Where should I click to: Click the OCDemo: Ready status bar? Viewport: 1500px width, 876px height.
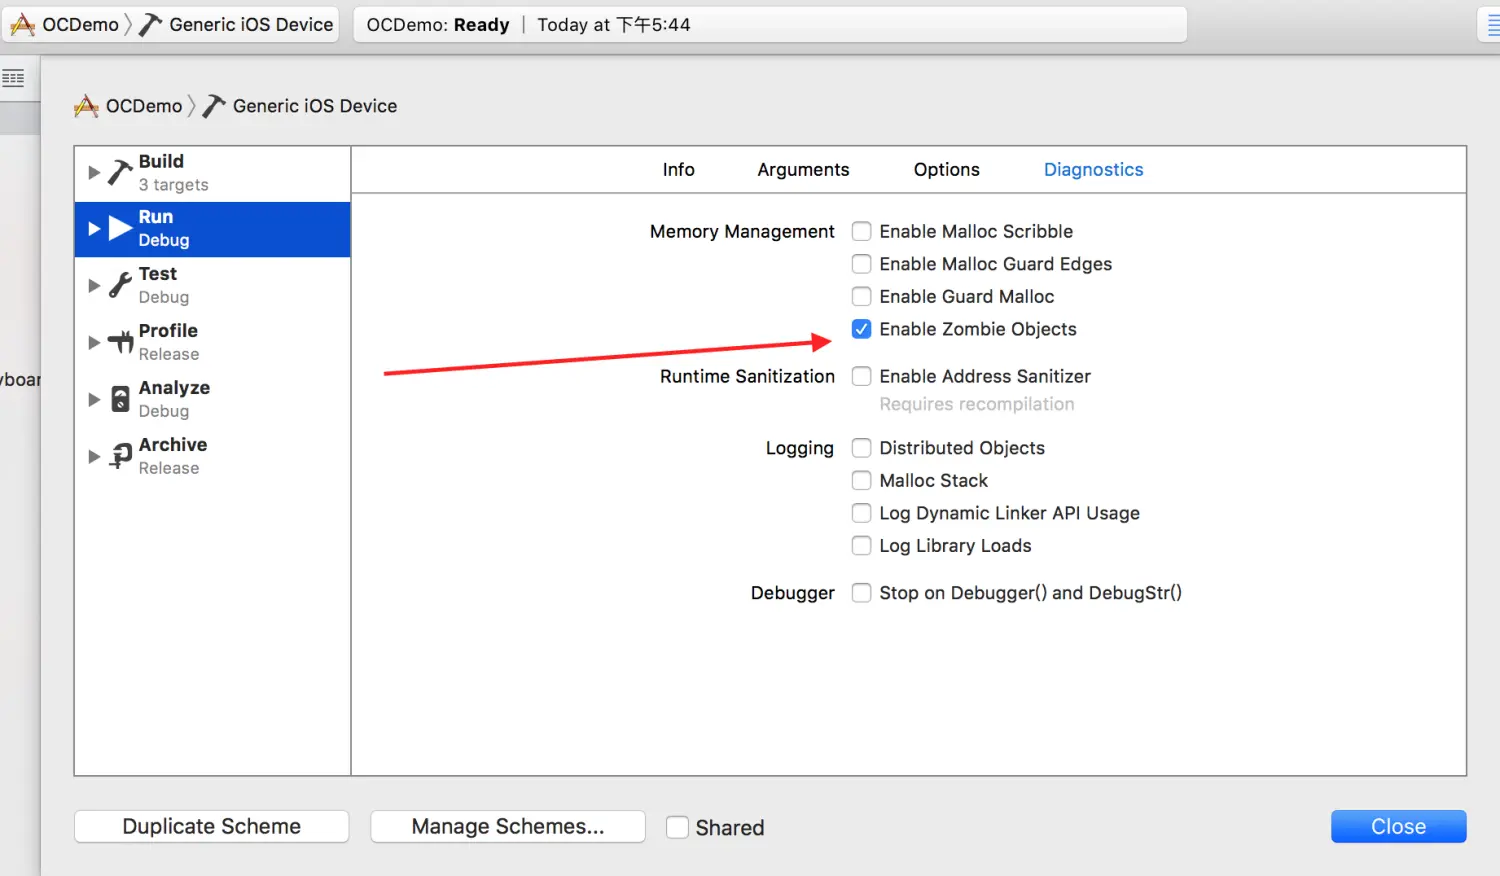point(770,25)
